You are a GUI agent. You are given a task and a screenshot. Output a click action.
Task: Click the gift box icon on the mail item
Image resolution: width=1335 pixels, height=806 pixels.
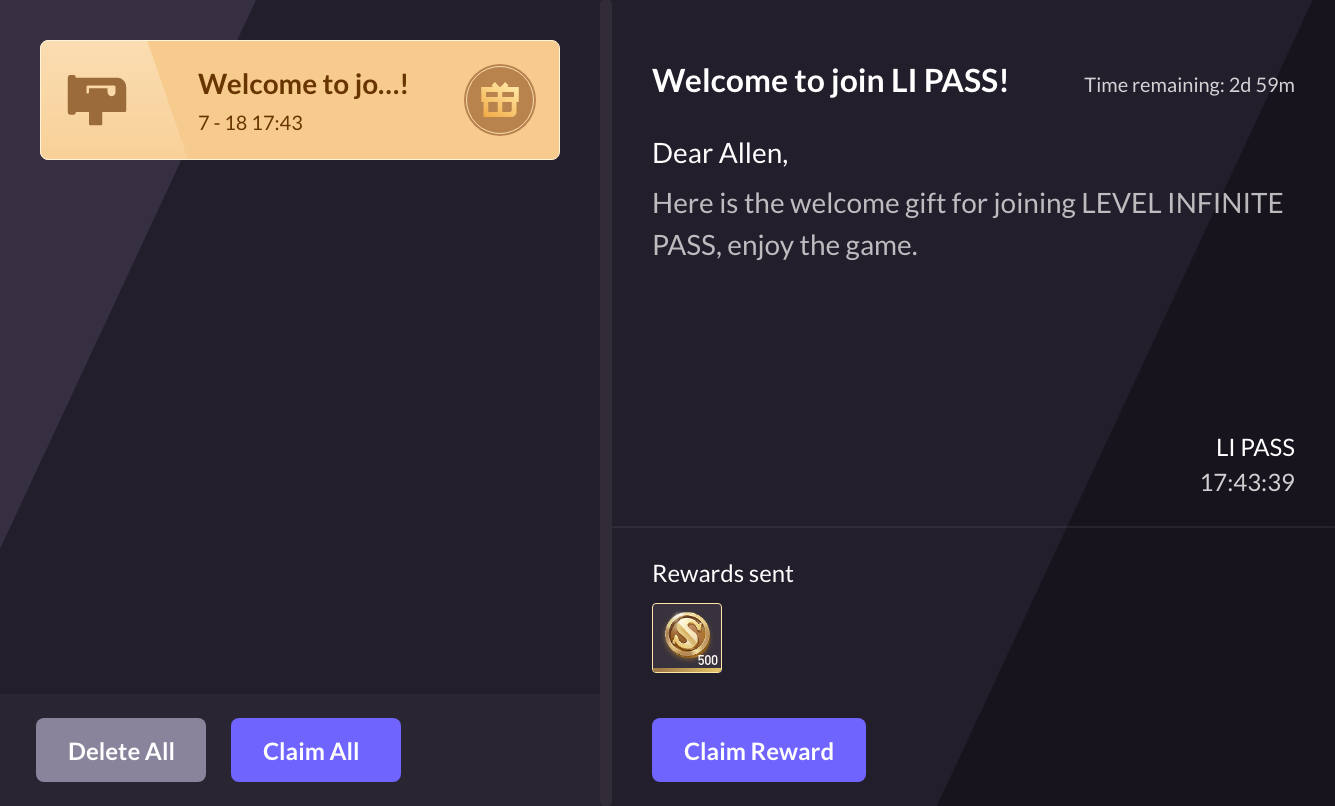[x=499, y=100]
